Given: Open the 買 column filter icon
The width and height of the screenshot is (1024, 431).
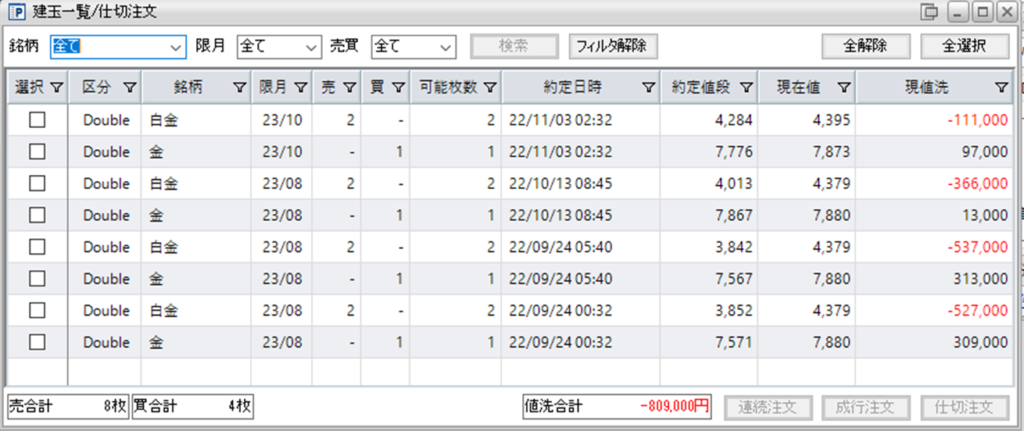Looking at the screenshot, I should (x=398, y=88).
